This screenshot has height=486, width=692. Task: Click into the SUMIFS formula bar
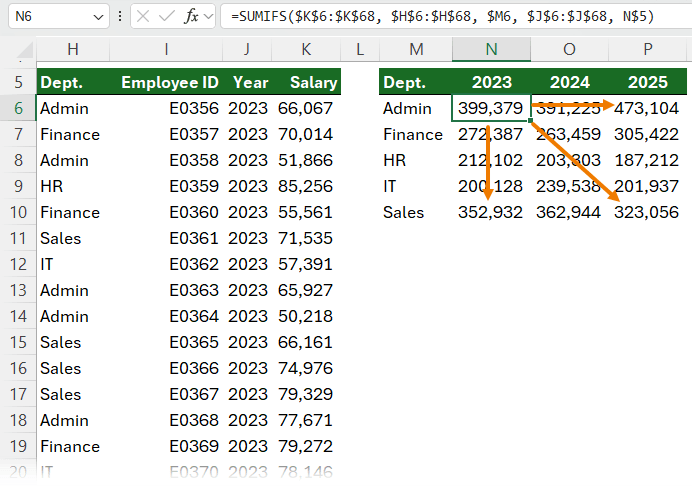[x=456, y=17]
